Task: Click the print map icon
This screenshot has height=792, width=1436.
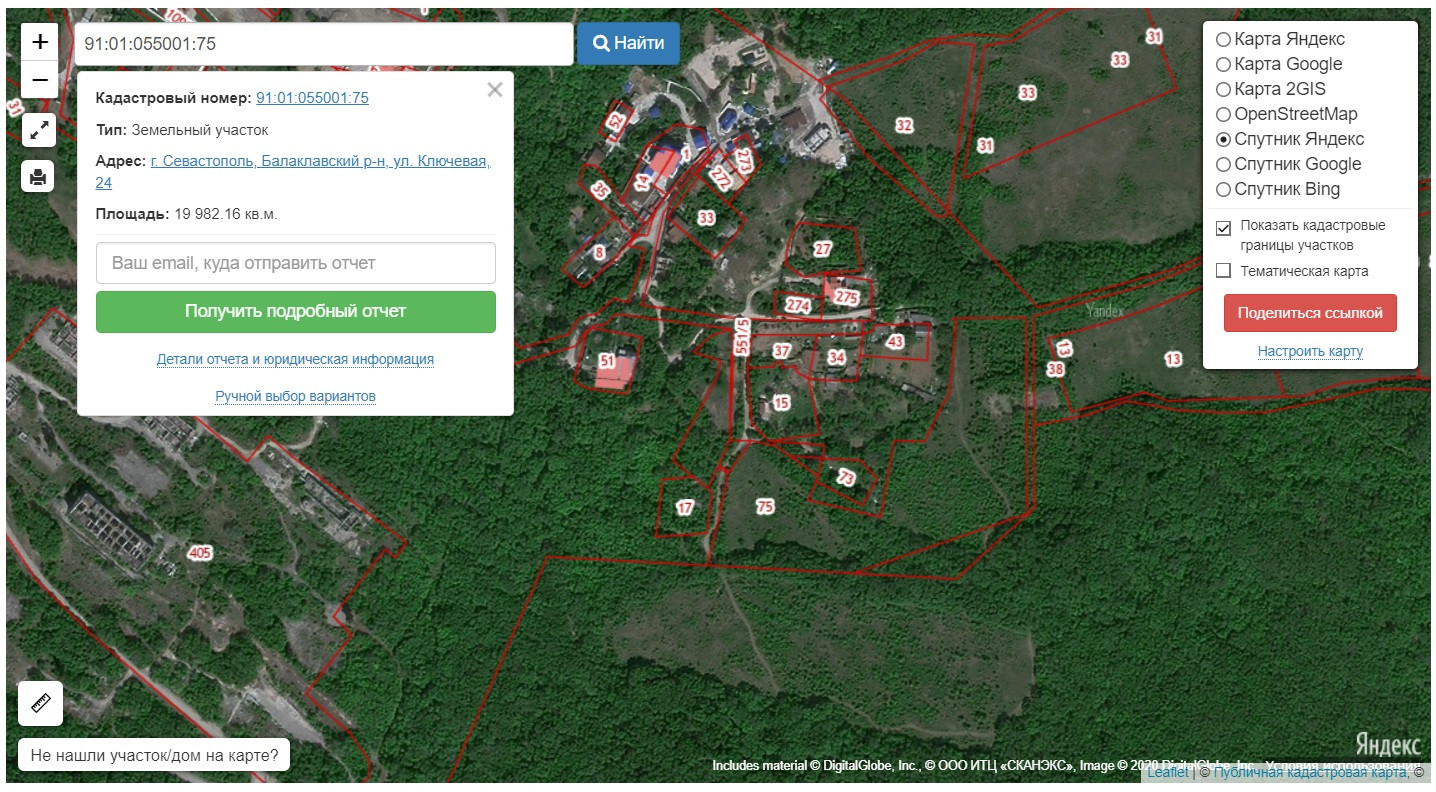Action: click(x=38, y=177)
